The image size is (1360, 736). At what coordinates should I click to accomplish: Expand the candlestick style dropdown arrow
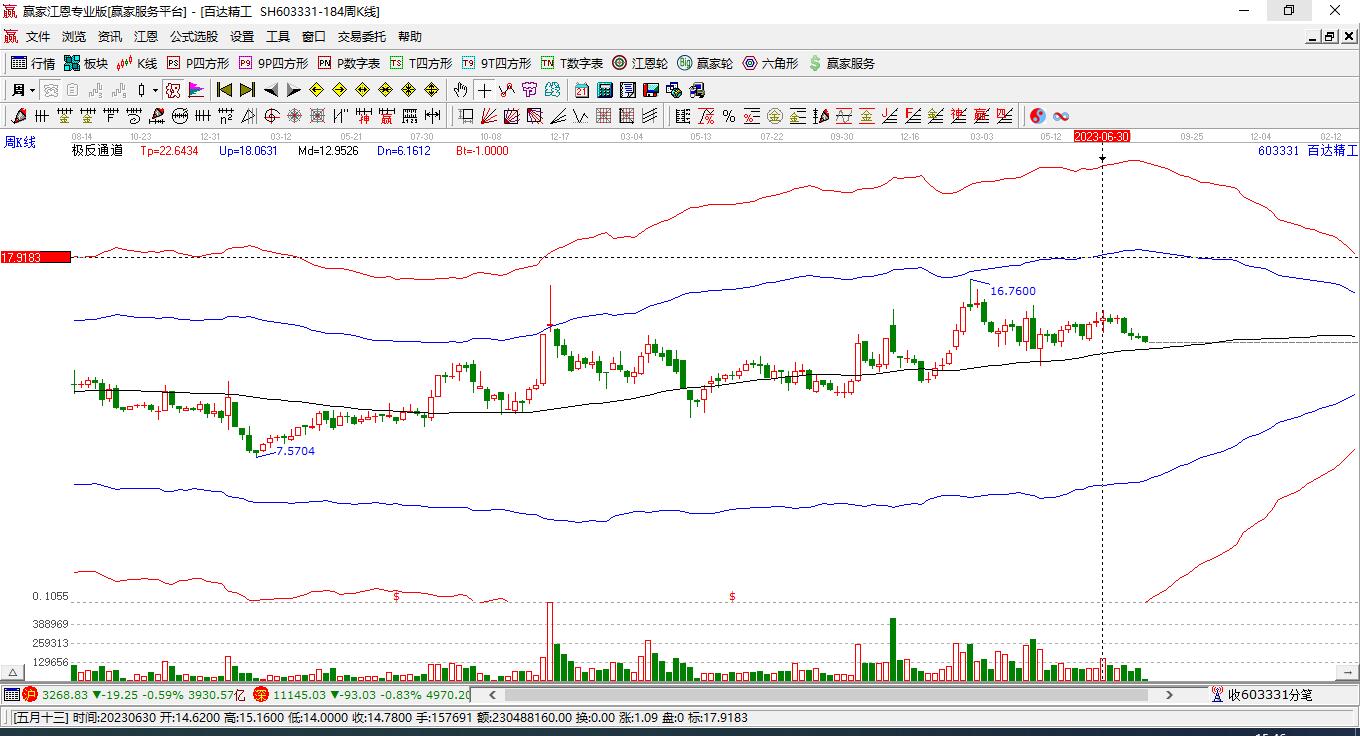coord(155,90)
